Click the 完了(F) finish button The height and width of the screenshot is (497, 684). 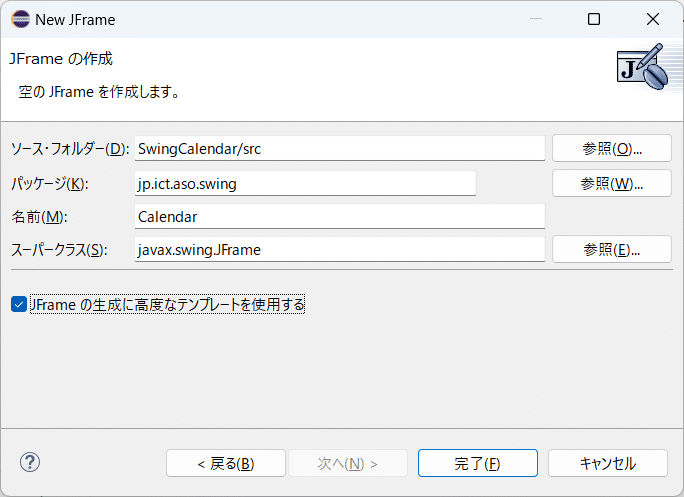click(478, 463)
